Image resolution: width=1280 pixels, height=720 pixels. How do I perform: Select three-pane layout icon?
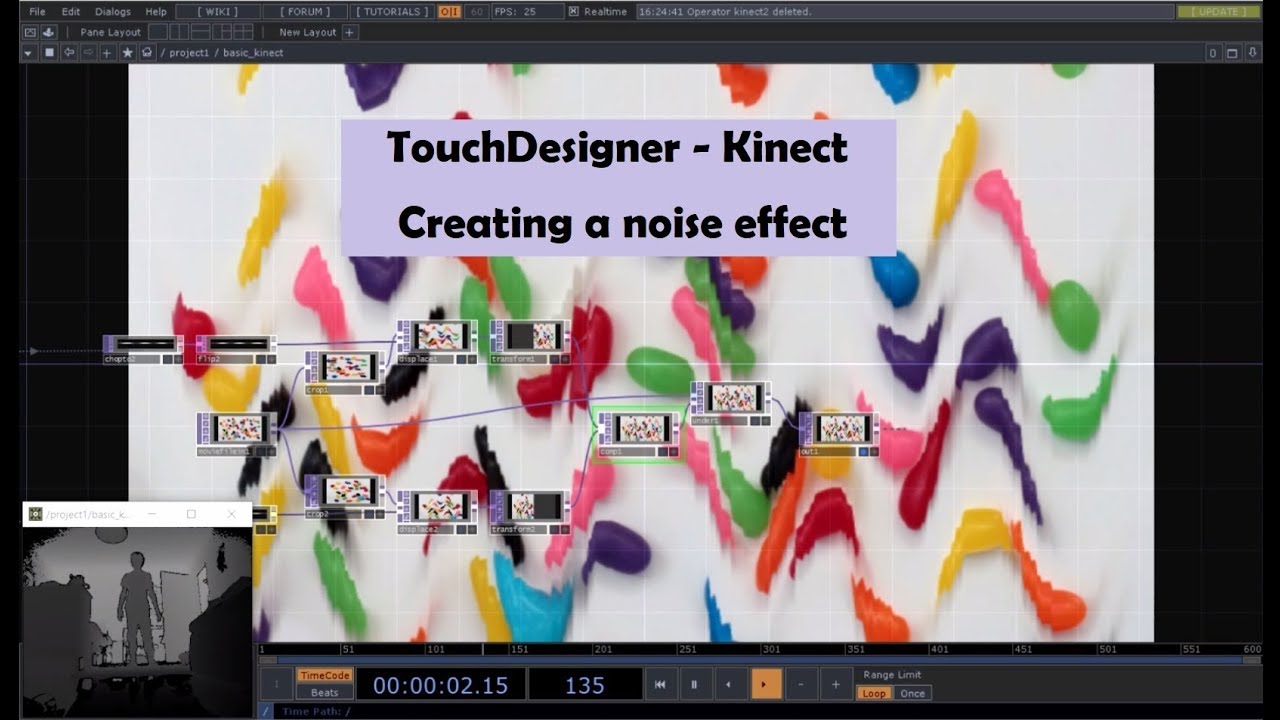223,32
